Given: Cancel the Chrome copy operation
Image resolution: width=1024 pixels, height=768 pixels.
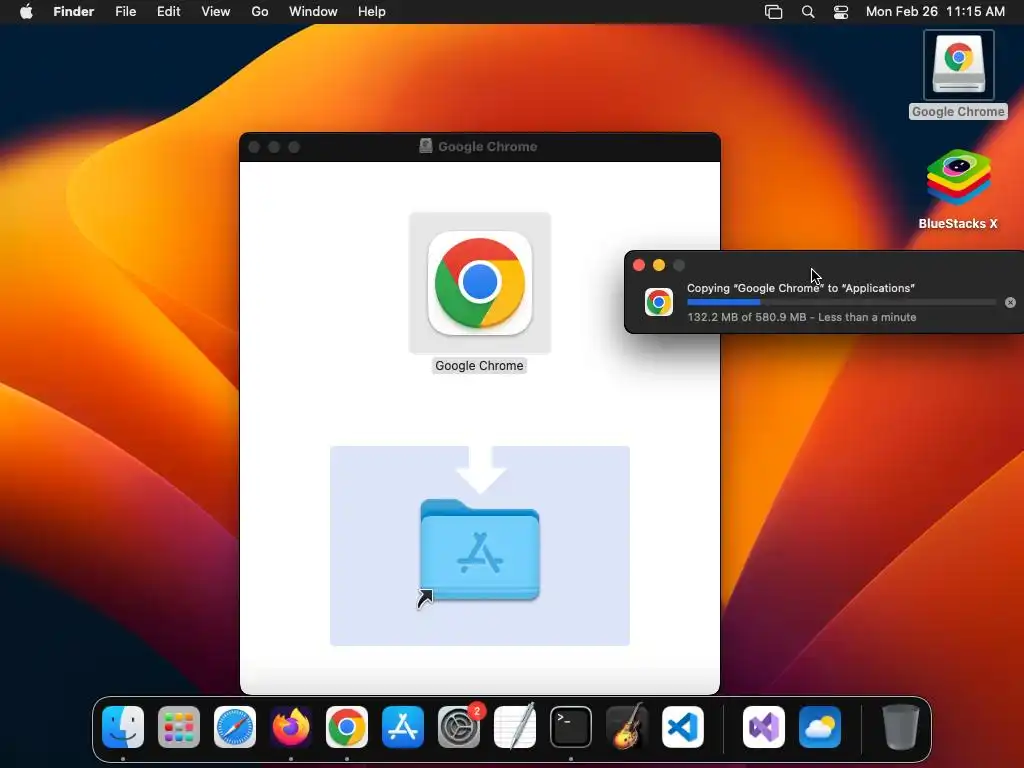Looking at the screenshot, I should click(1010, 302).
